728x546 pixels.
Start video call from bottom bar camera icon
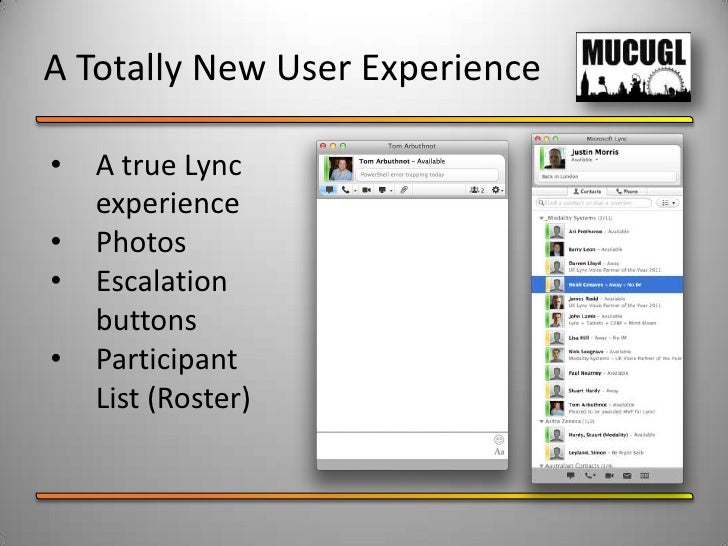pyautogui.click(x=609, y=475)
